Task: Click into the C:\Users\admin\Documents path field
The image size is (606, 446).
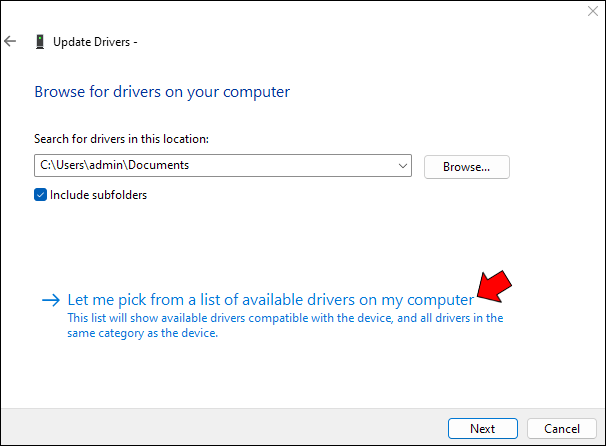Action: [x=200, y=166]
